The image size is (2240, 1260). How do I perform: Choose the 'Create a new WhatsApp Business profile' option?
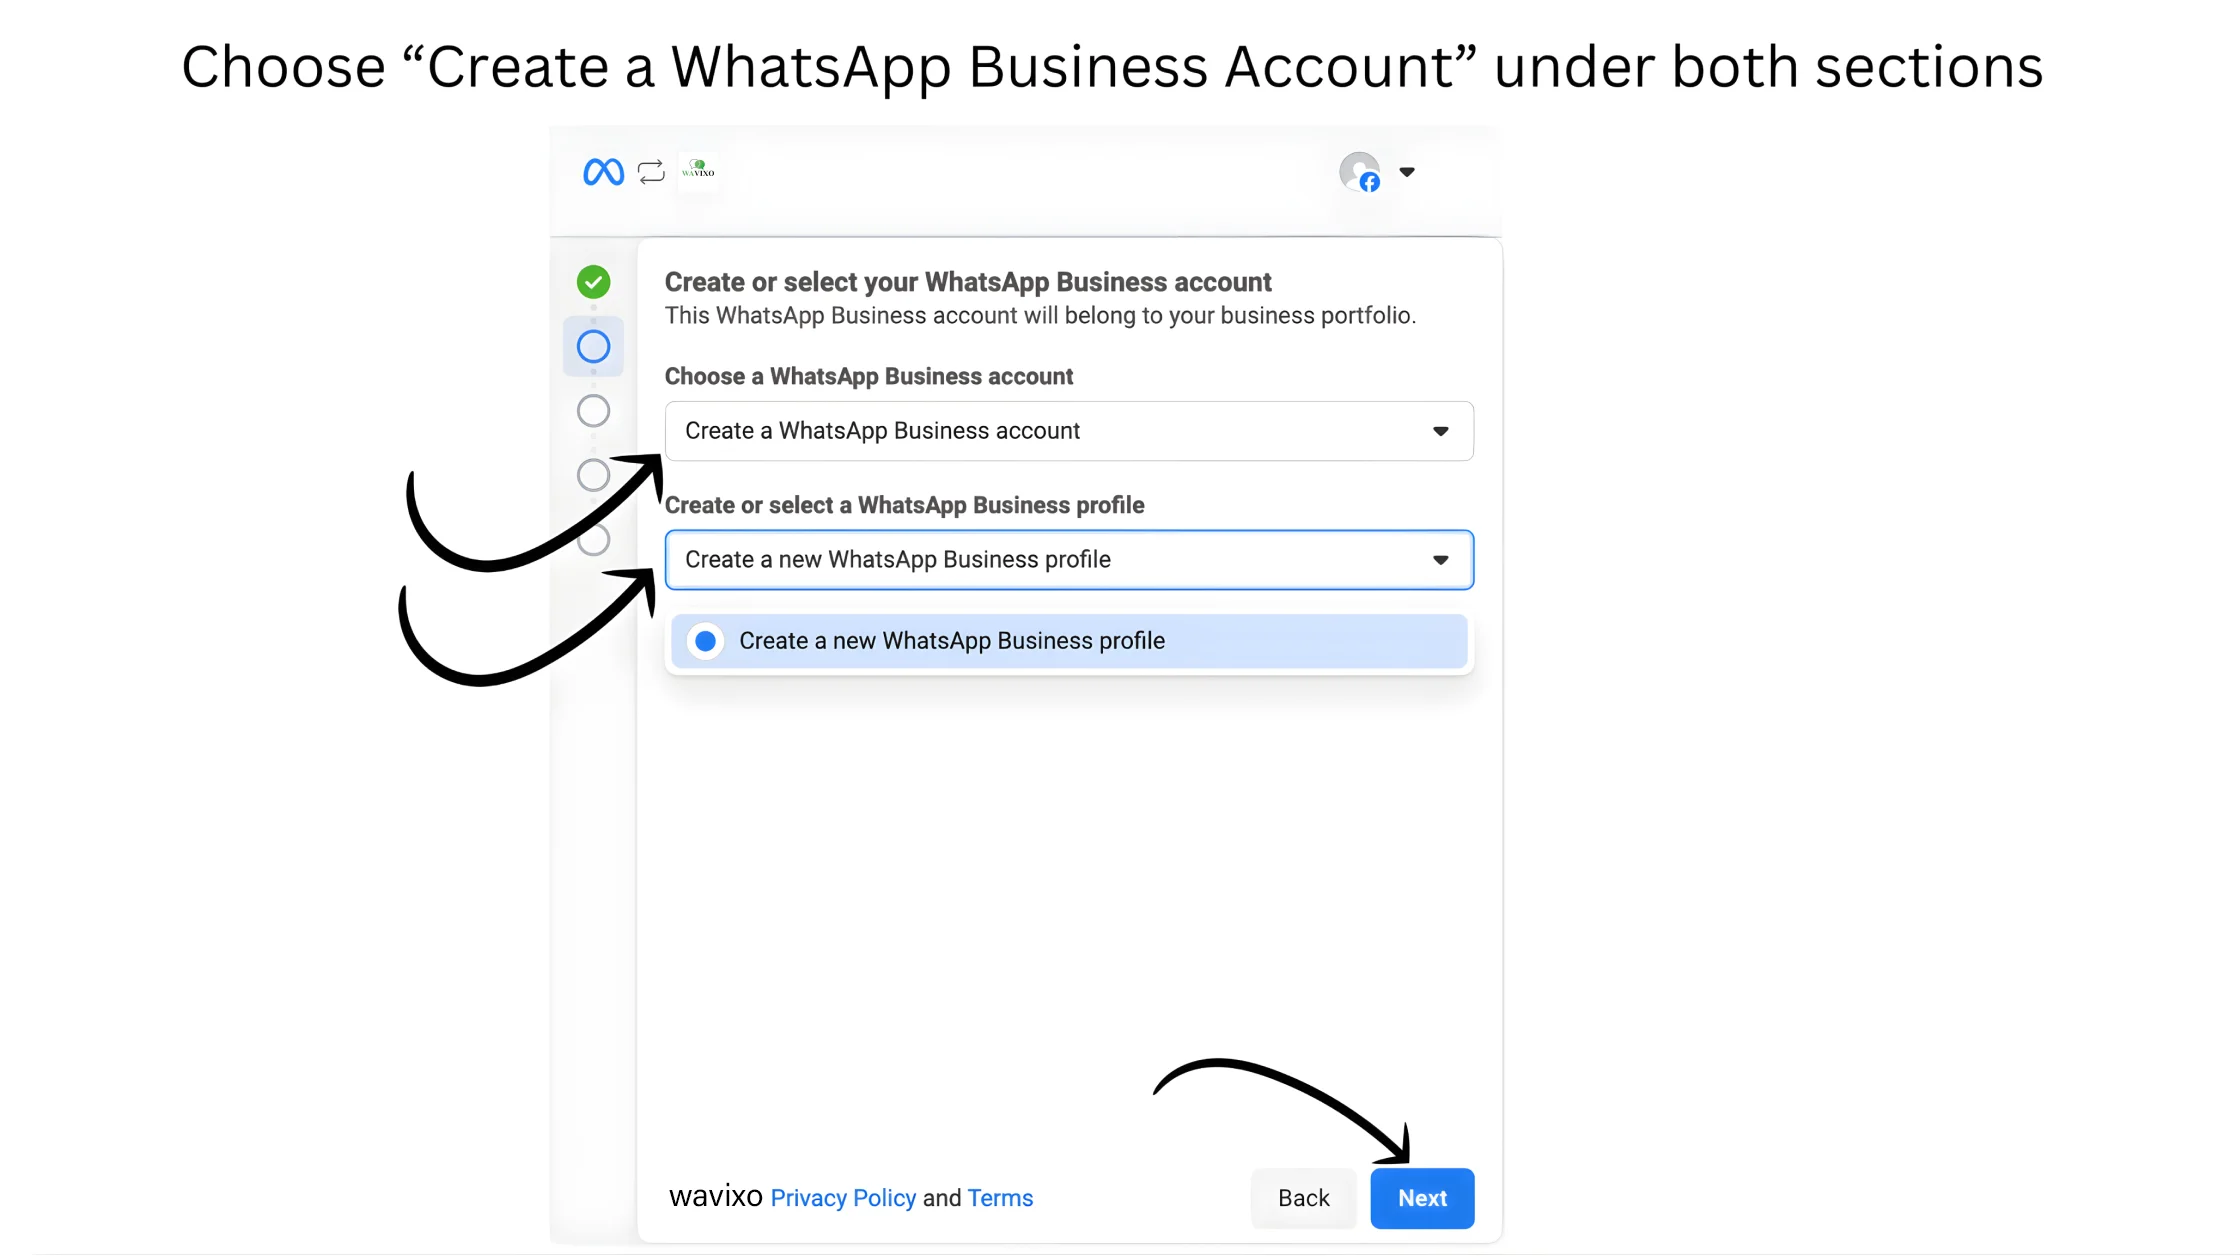click(x=1069, y=641)
